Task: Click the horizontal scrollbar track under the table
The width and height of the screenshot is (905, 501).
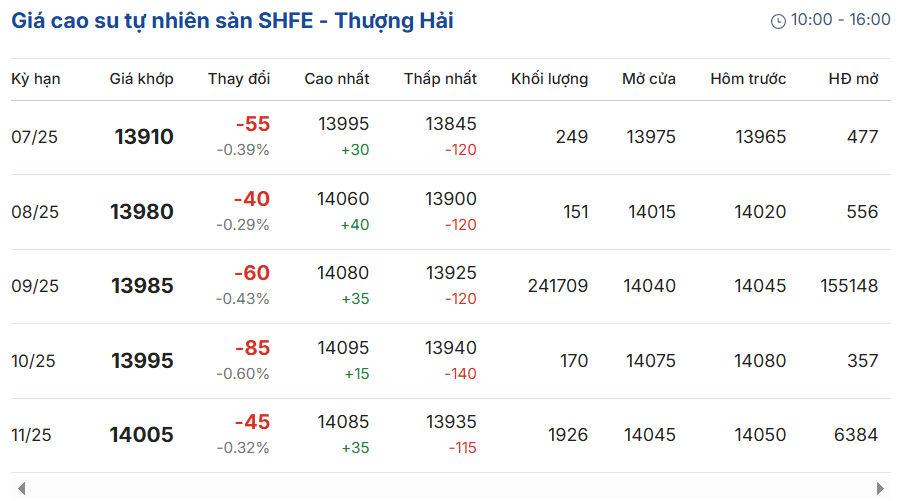Action: (451, 488)
